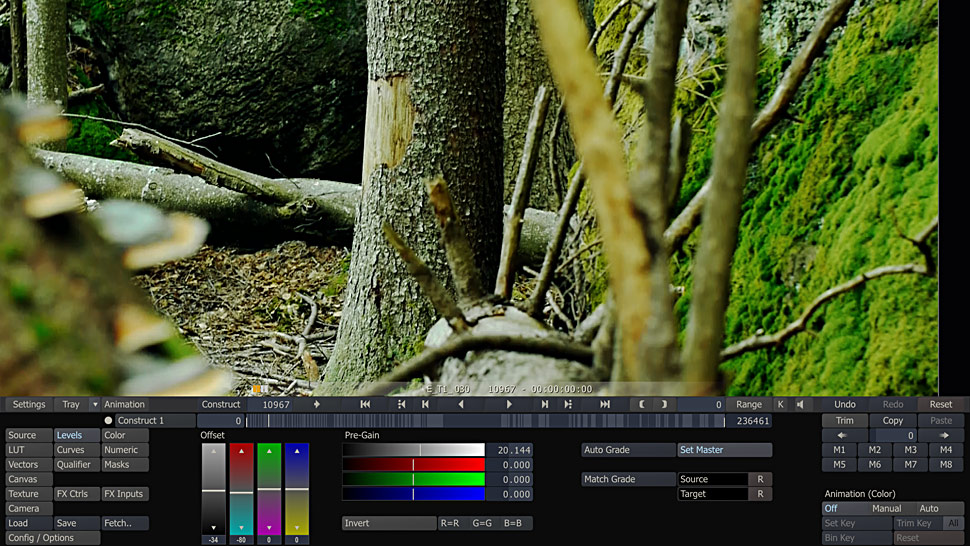Image resolution: width=970 pixels, height=546 pixels.
Task: Adjust the red Pre-Gain slider
Action: [x=413, y=465]
